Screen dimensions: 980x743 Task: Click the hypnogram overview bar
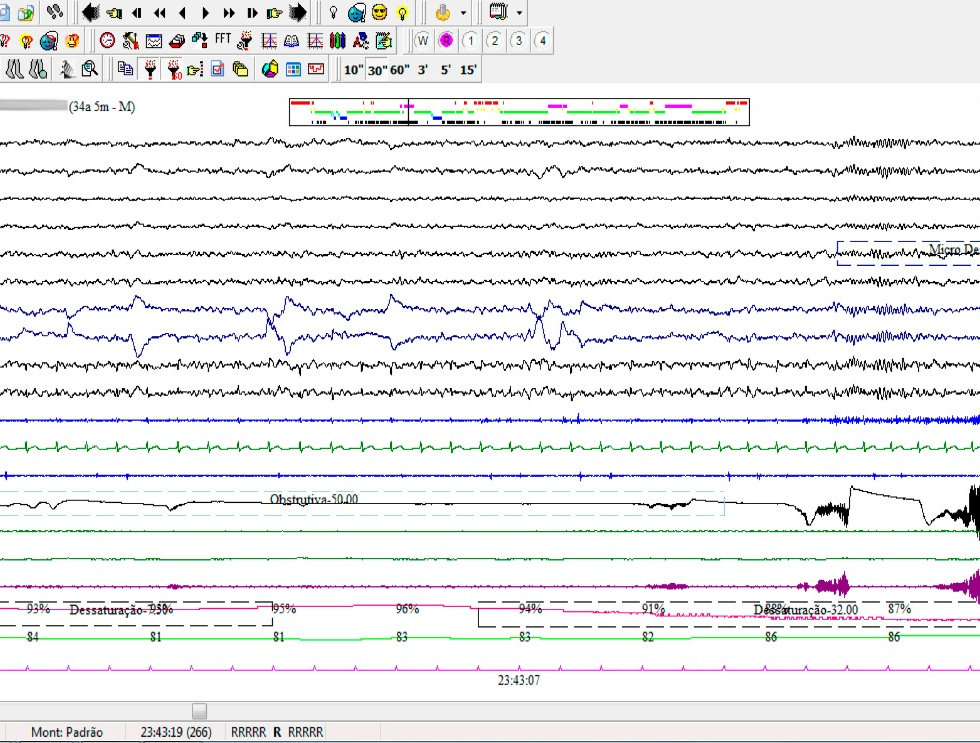point(519,112)
